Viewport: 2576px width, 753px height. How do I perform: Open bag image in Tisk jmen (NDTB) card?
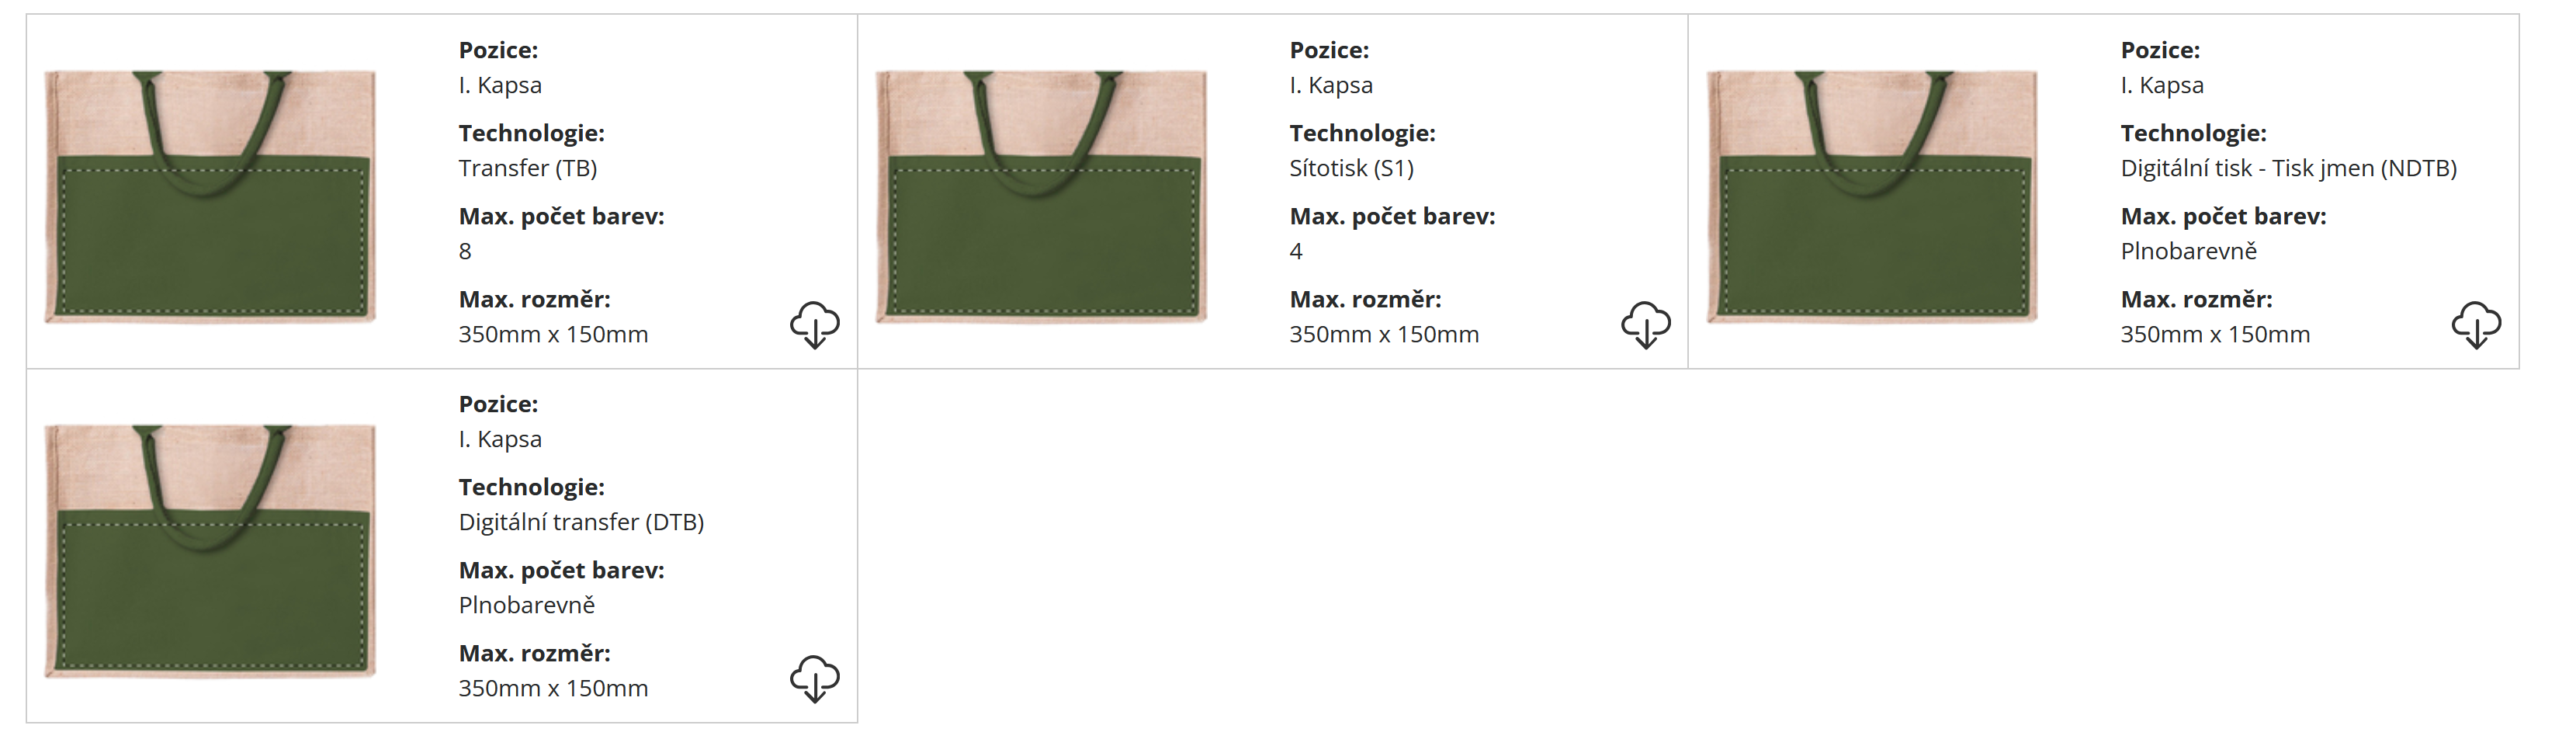[x=1872, y=196]
